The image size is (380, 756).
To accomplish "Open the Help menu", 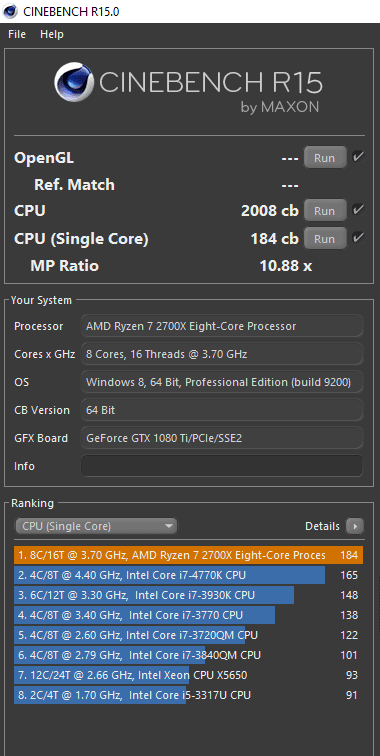I will (52, 34).
